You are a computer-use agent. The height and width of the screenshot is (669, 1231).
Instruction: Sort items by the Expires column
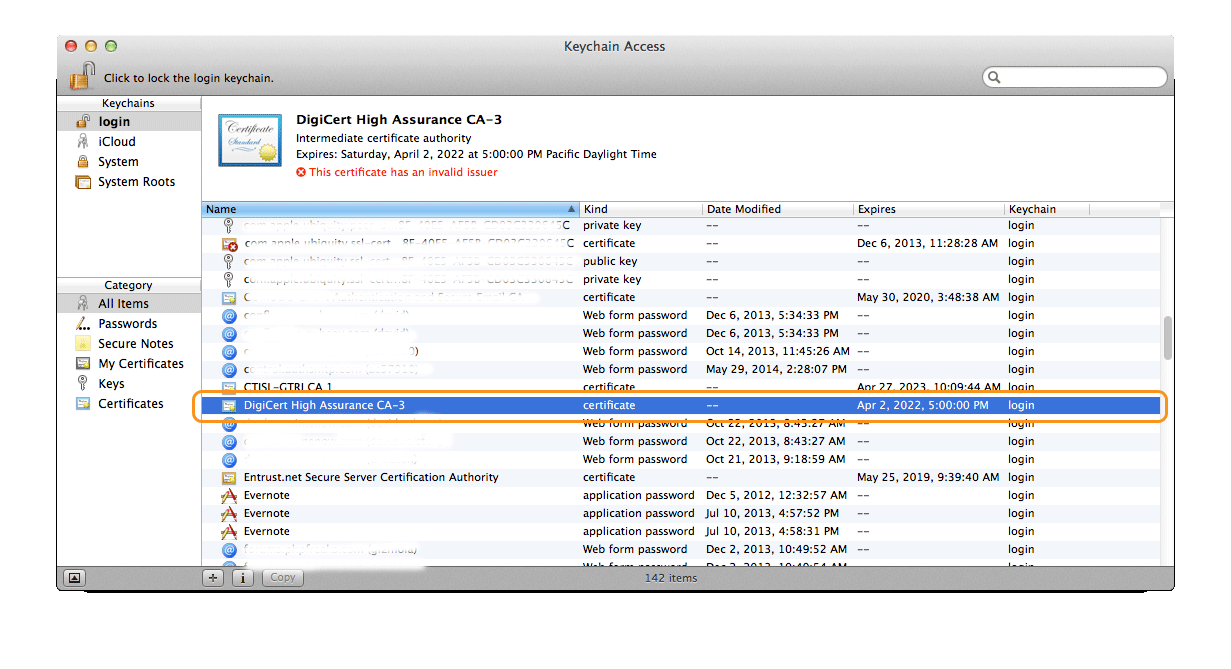tap(929, 209)
